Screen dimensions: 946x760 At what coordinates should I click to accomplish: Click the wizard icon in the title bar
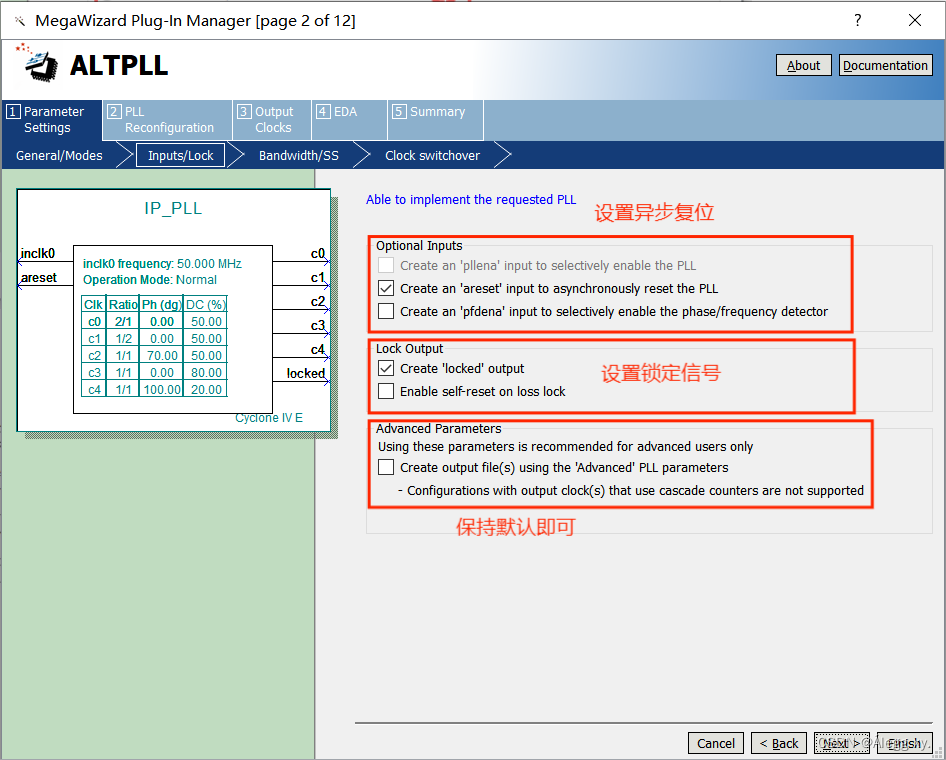click(20, 21)
